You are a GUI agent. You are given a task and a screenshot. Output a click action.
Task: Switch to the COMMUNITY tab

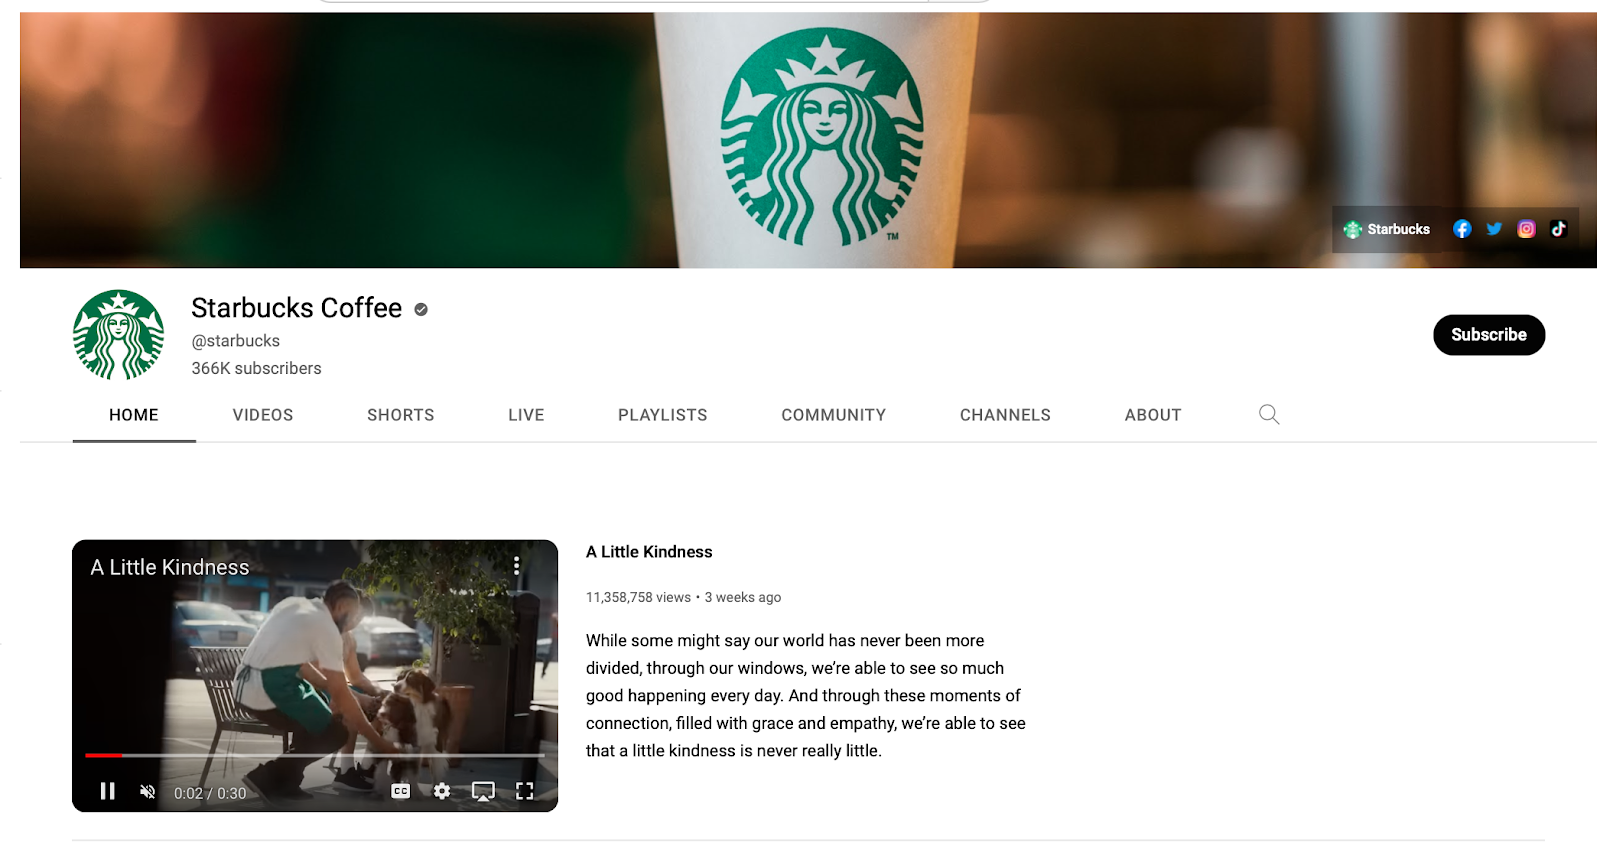834,415
